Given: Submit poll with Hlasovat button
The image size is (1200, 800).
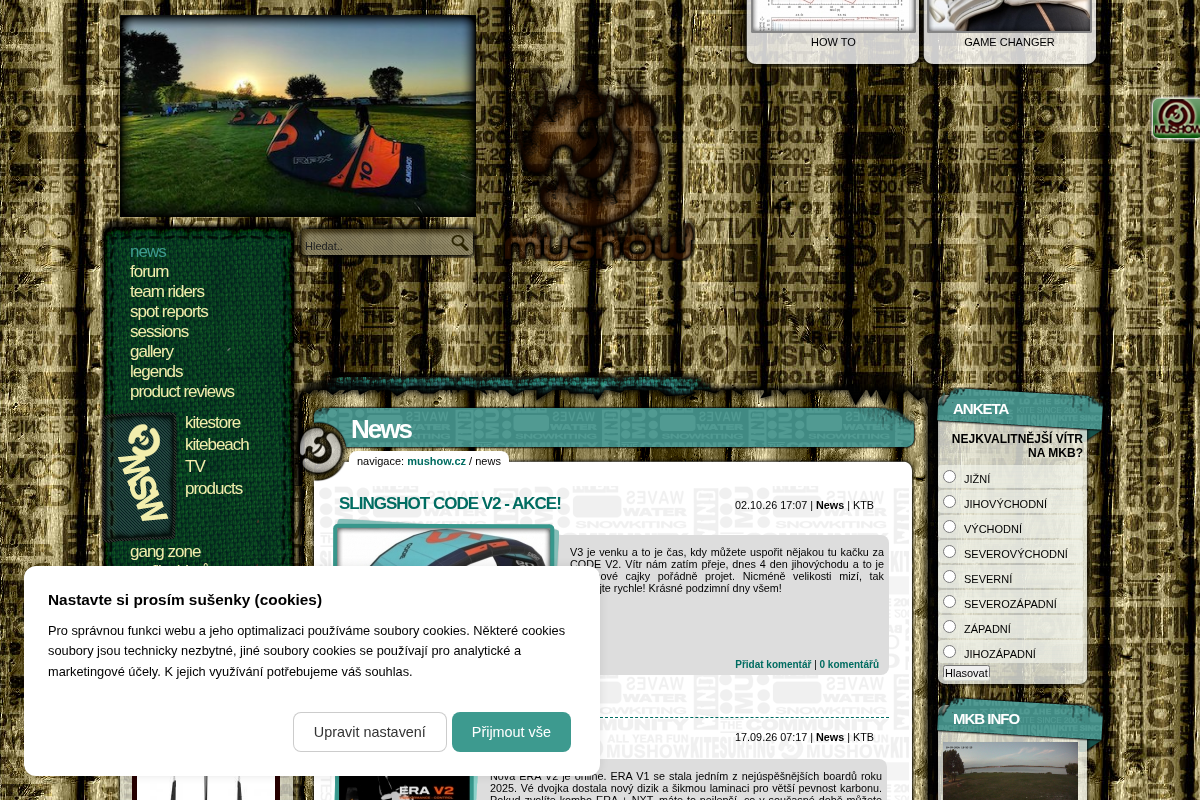Looking at the screenshot, I should pos(966,673).
